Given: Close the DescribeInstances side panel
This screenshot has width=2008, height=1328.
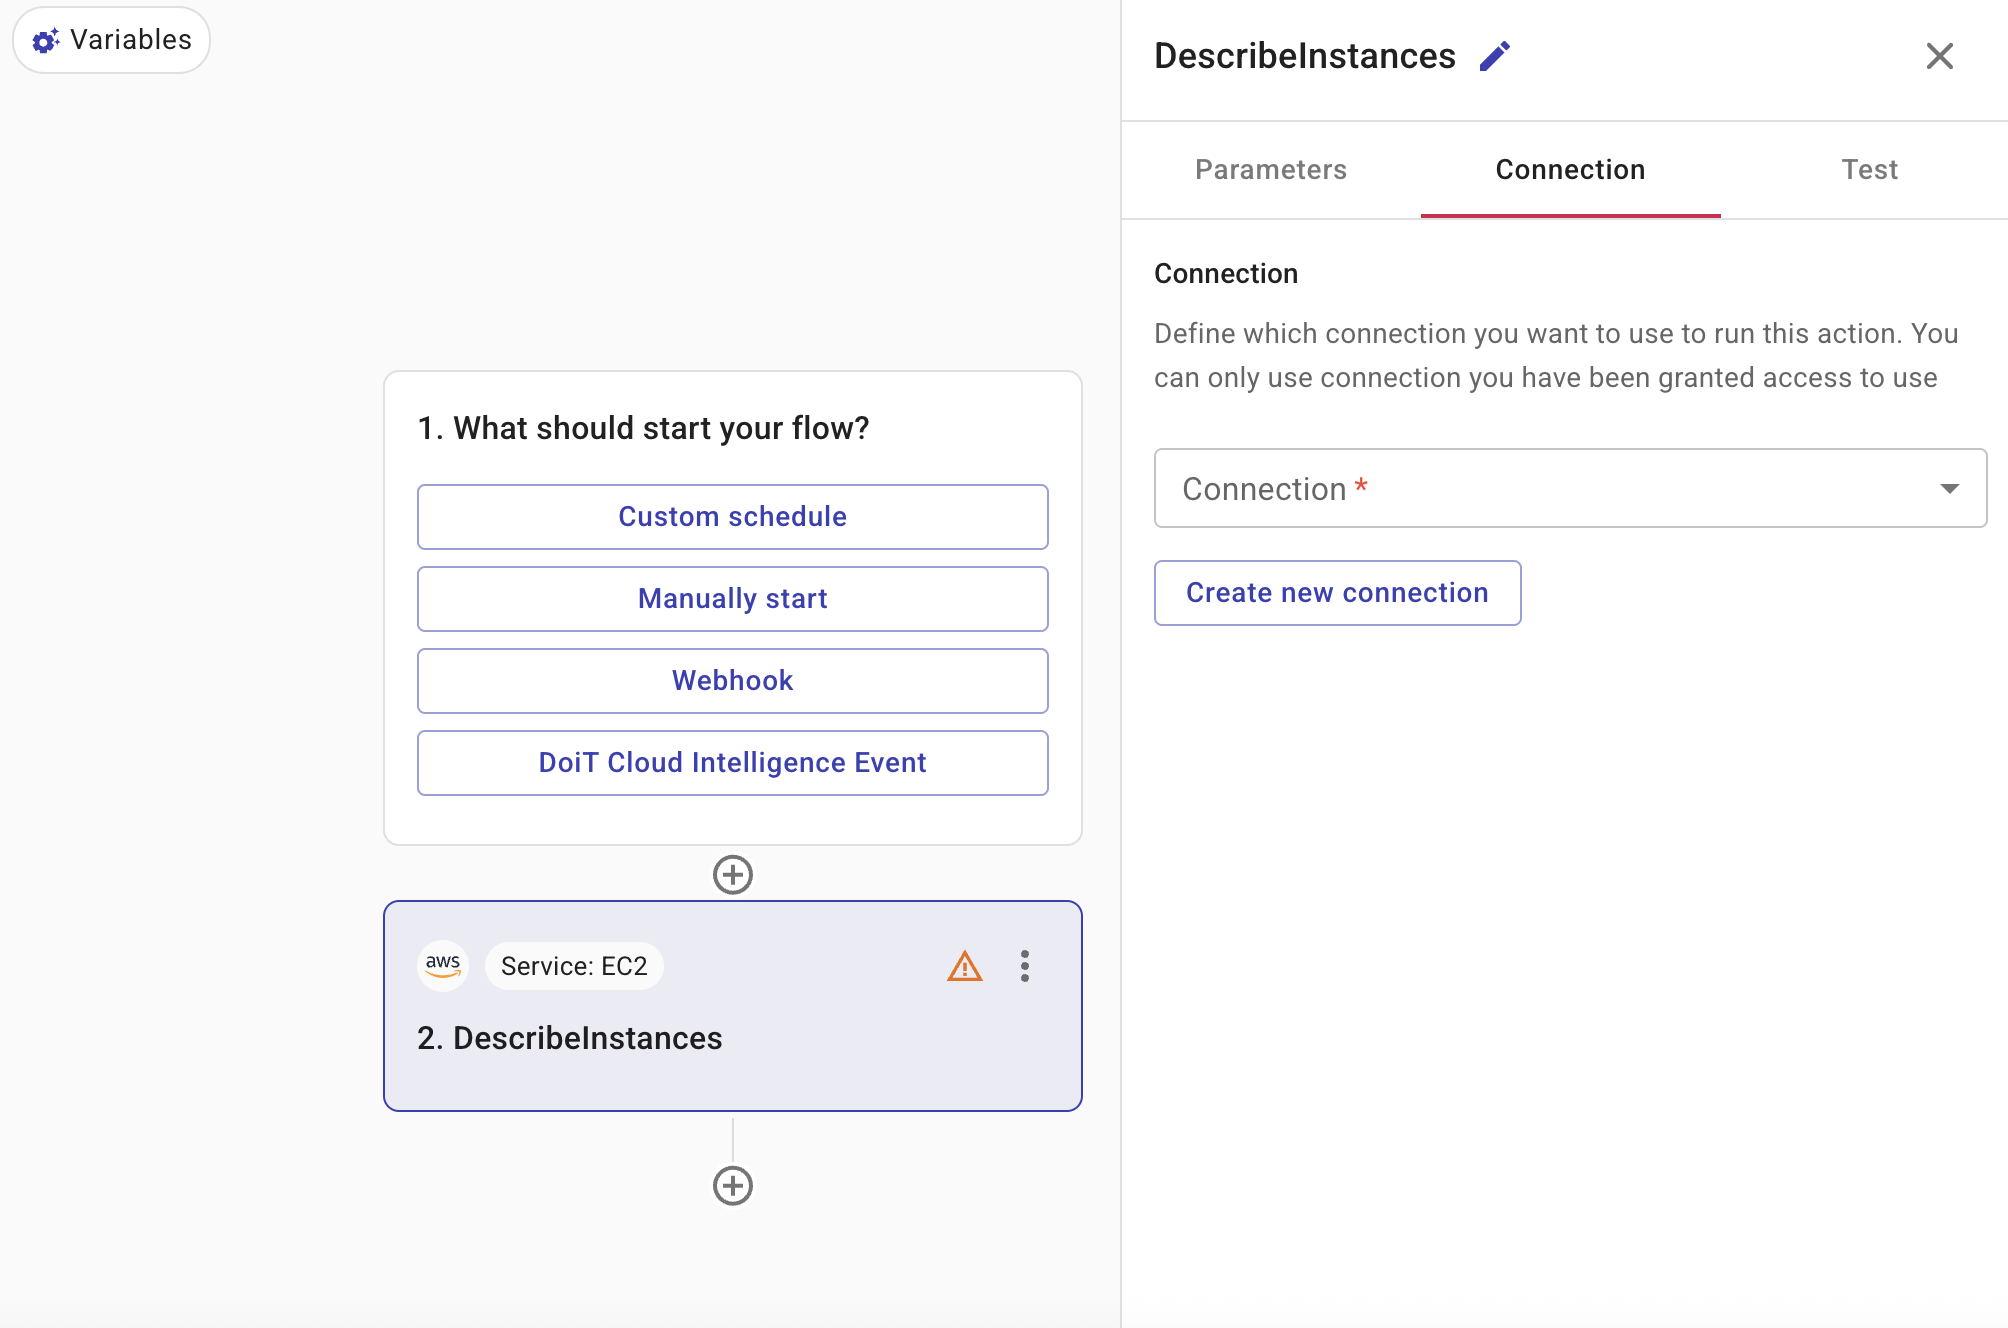Looking at the screenshot, I should click(x=1940, y=56).
